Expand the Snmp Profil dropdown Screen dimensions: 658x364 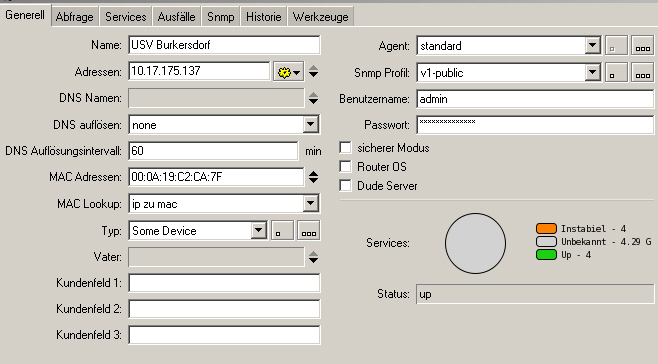coord(593,73)
